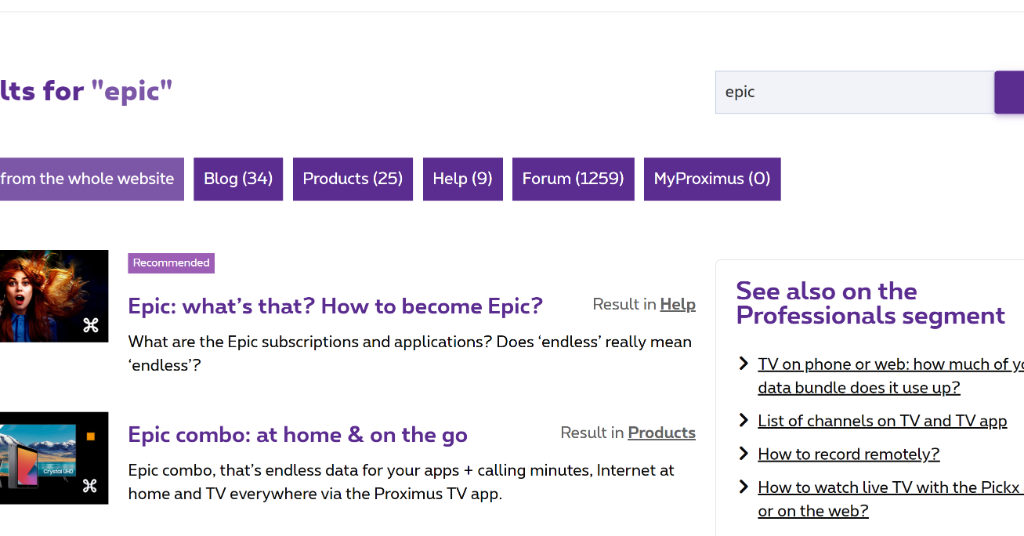Select the MyProximus (0) filter
The width and height of the screenshot is (1024, 536).
click(x=711, y=179)
